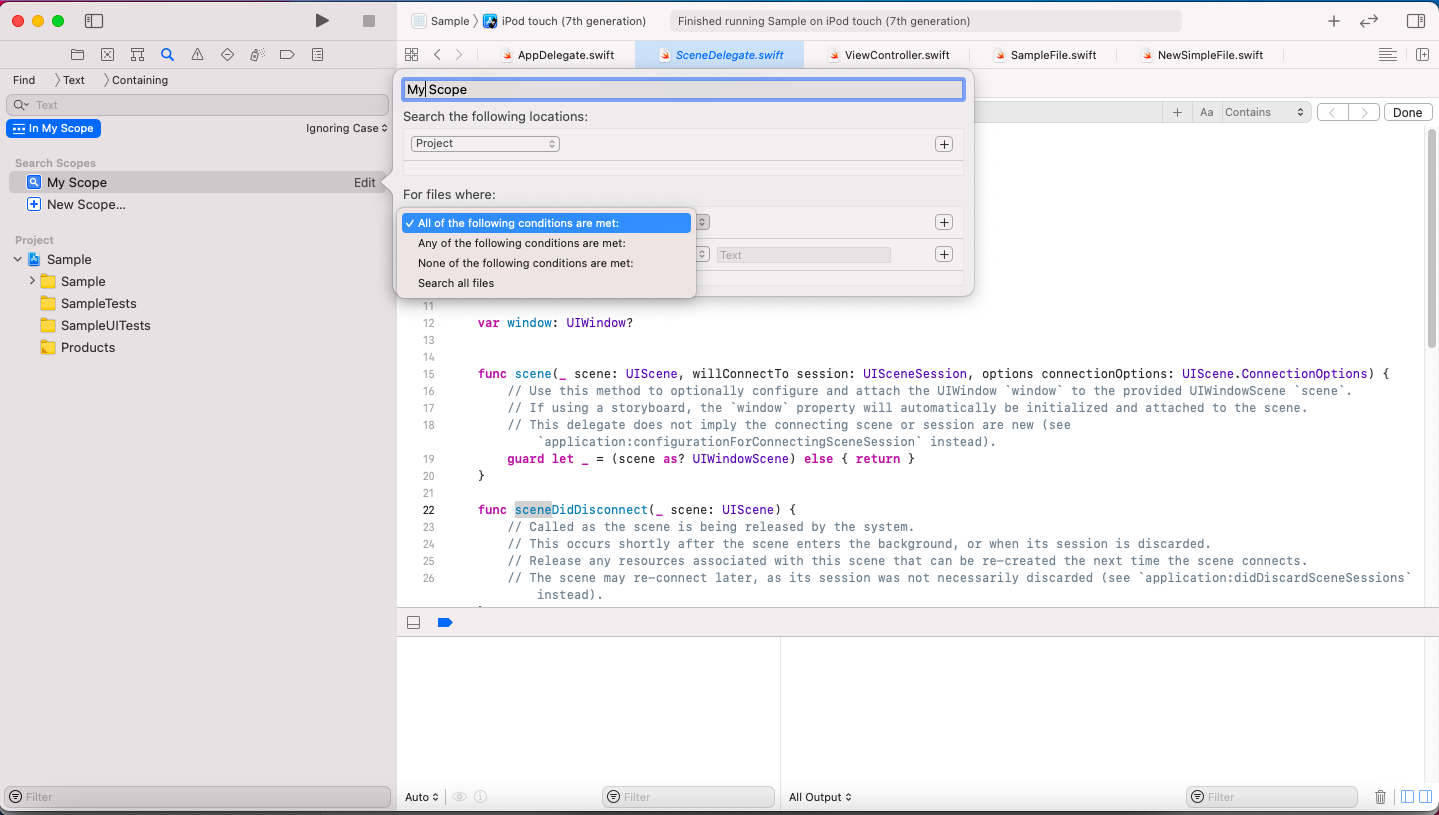The height and width of the screenshot is (815, 1439).
Task: Collapse the Sample project disclosure
Action: [18, 259]
